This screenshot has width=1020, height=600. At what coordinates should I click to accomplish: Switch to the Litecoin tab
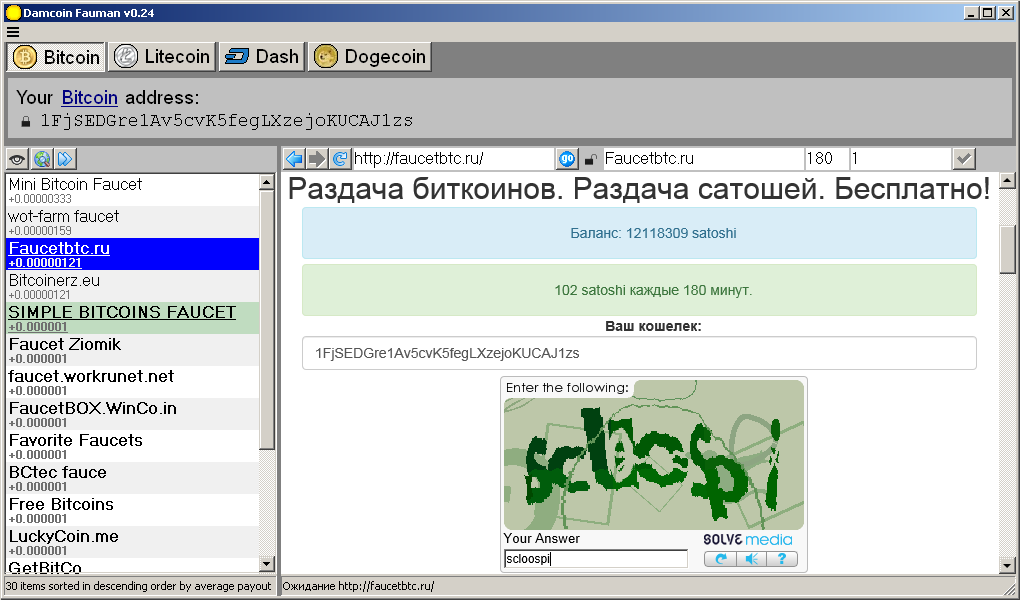[161, 57]
